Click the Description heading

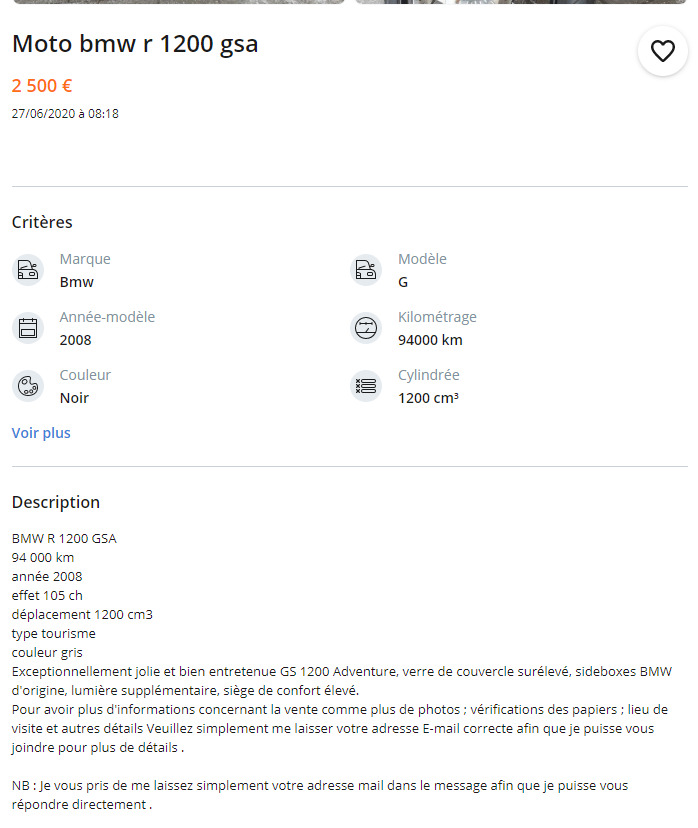[56, 502]
